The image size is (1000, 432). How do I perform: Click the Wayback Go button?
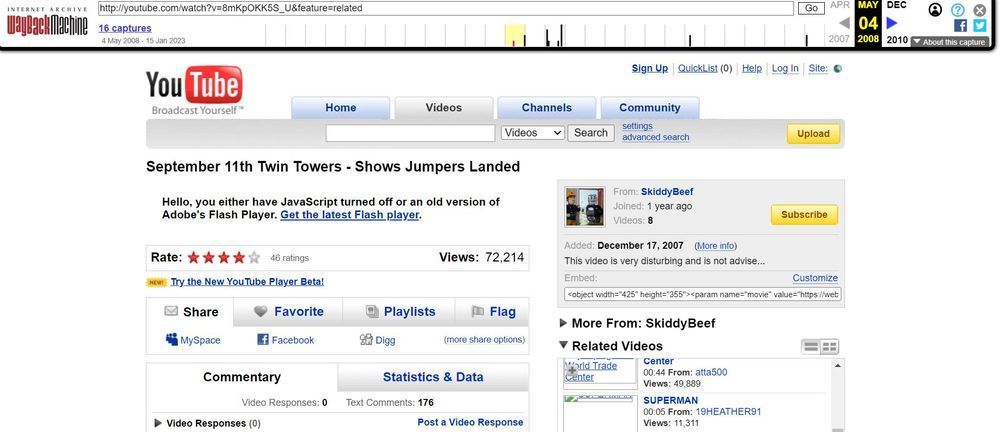pos(811,8)
